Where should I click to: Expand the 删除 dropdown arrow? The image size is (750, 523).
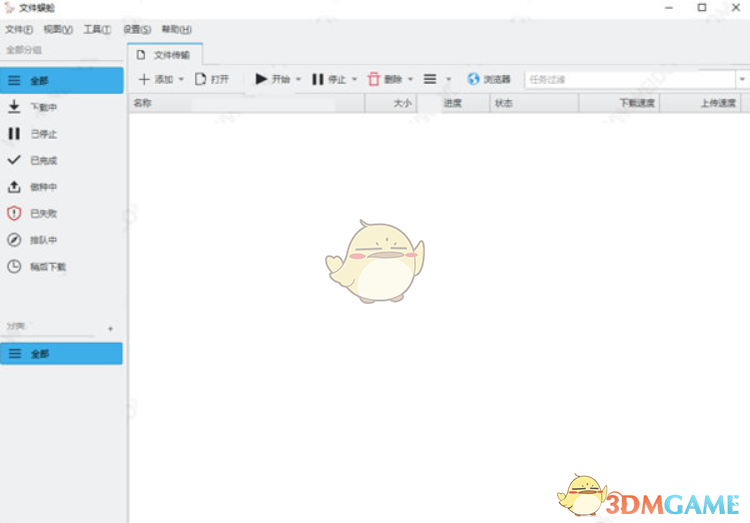[x=410, y=79]
